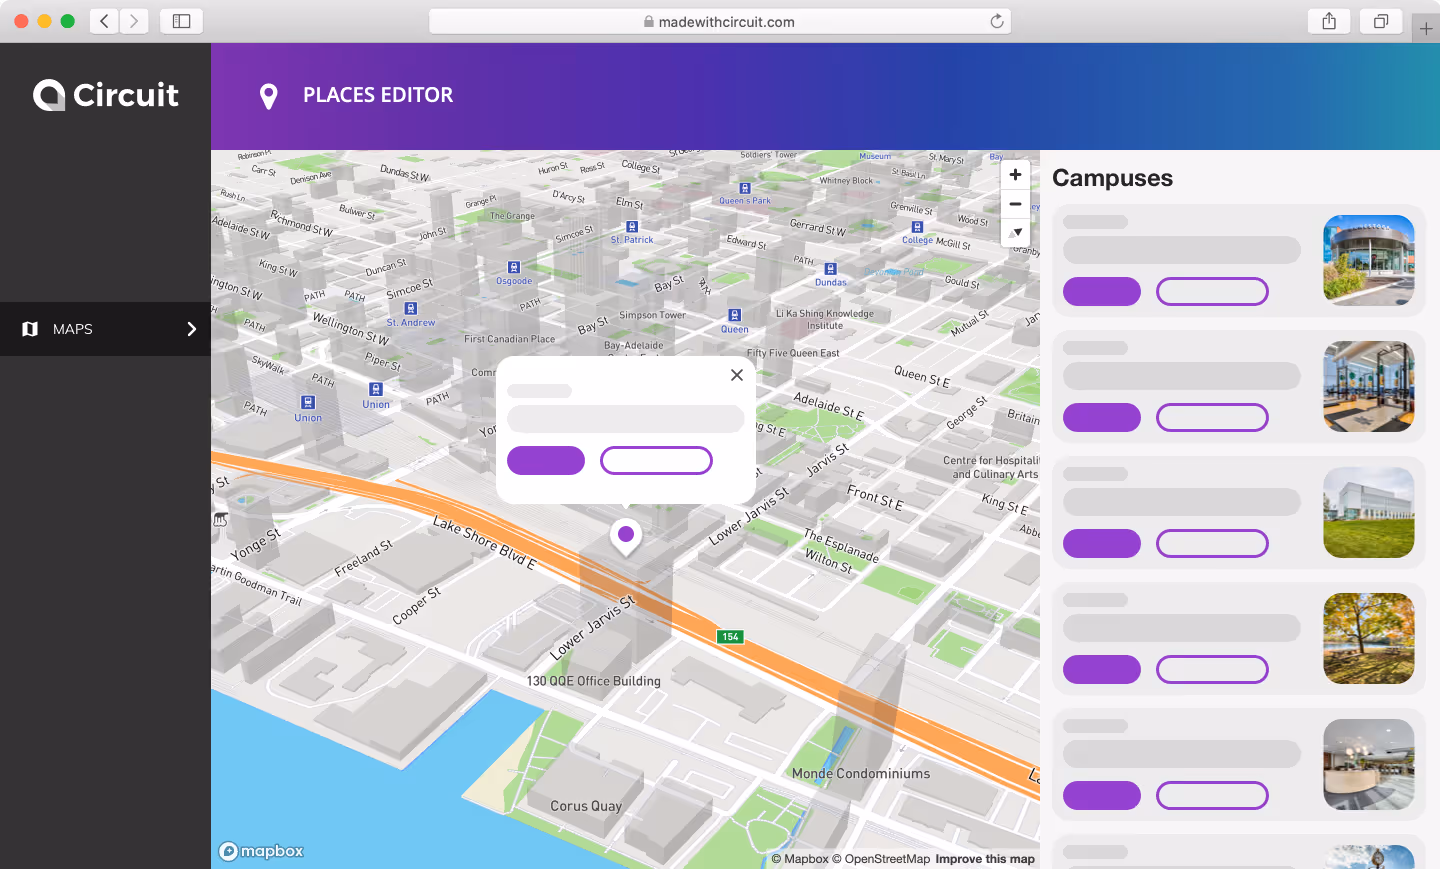Click the Circuit logo in the sidebar
The height and width of the screenshot is (869, 1440).
tap(106, 95)
